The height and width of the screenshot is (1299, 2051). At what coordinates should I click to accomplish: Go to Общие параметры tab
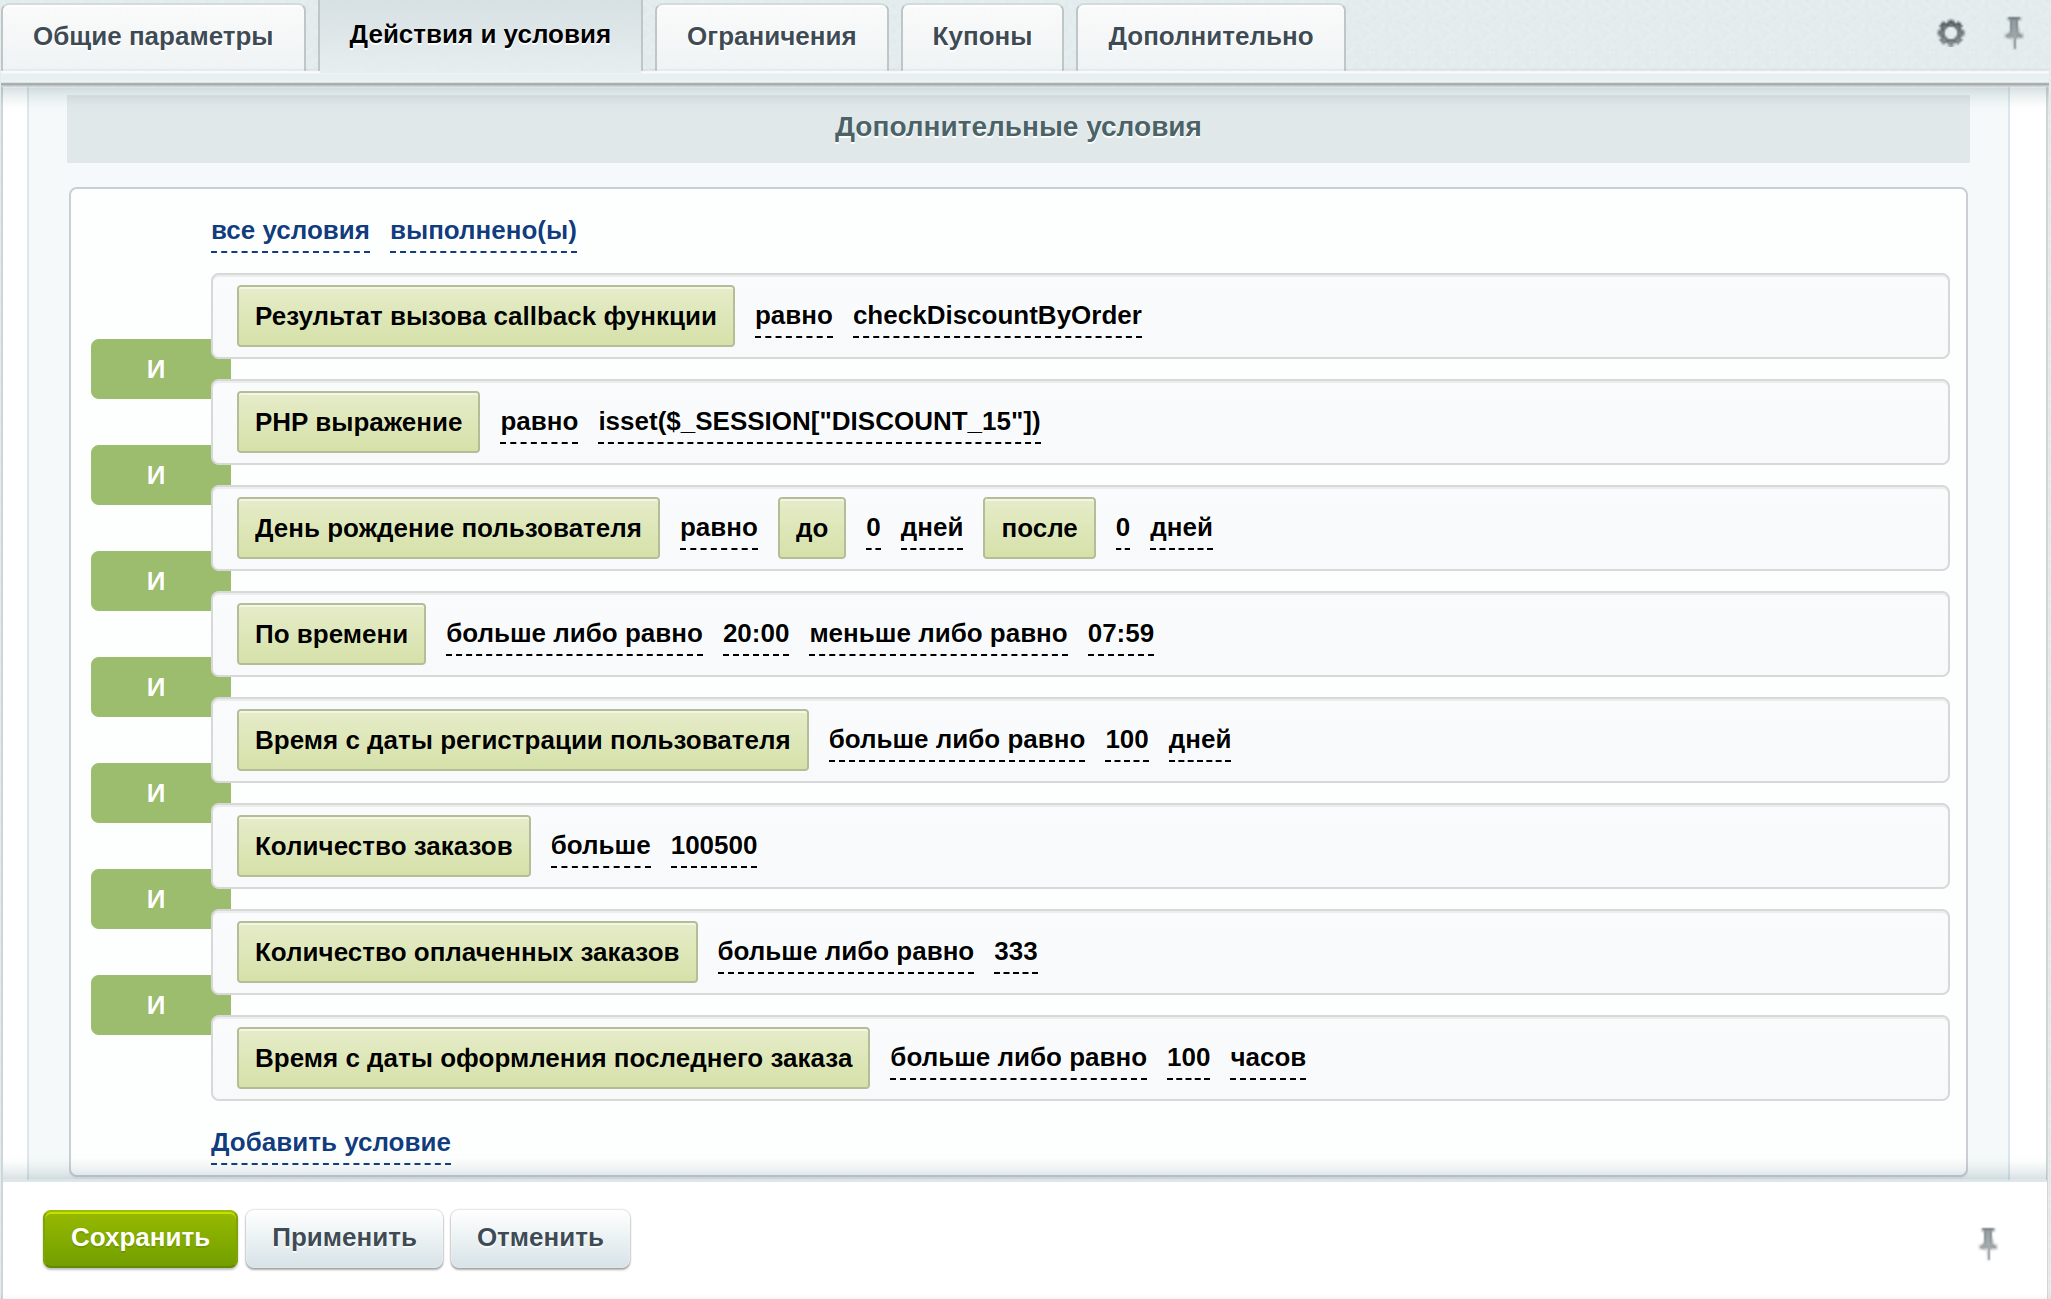click(153, 37)
